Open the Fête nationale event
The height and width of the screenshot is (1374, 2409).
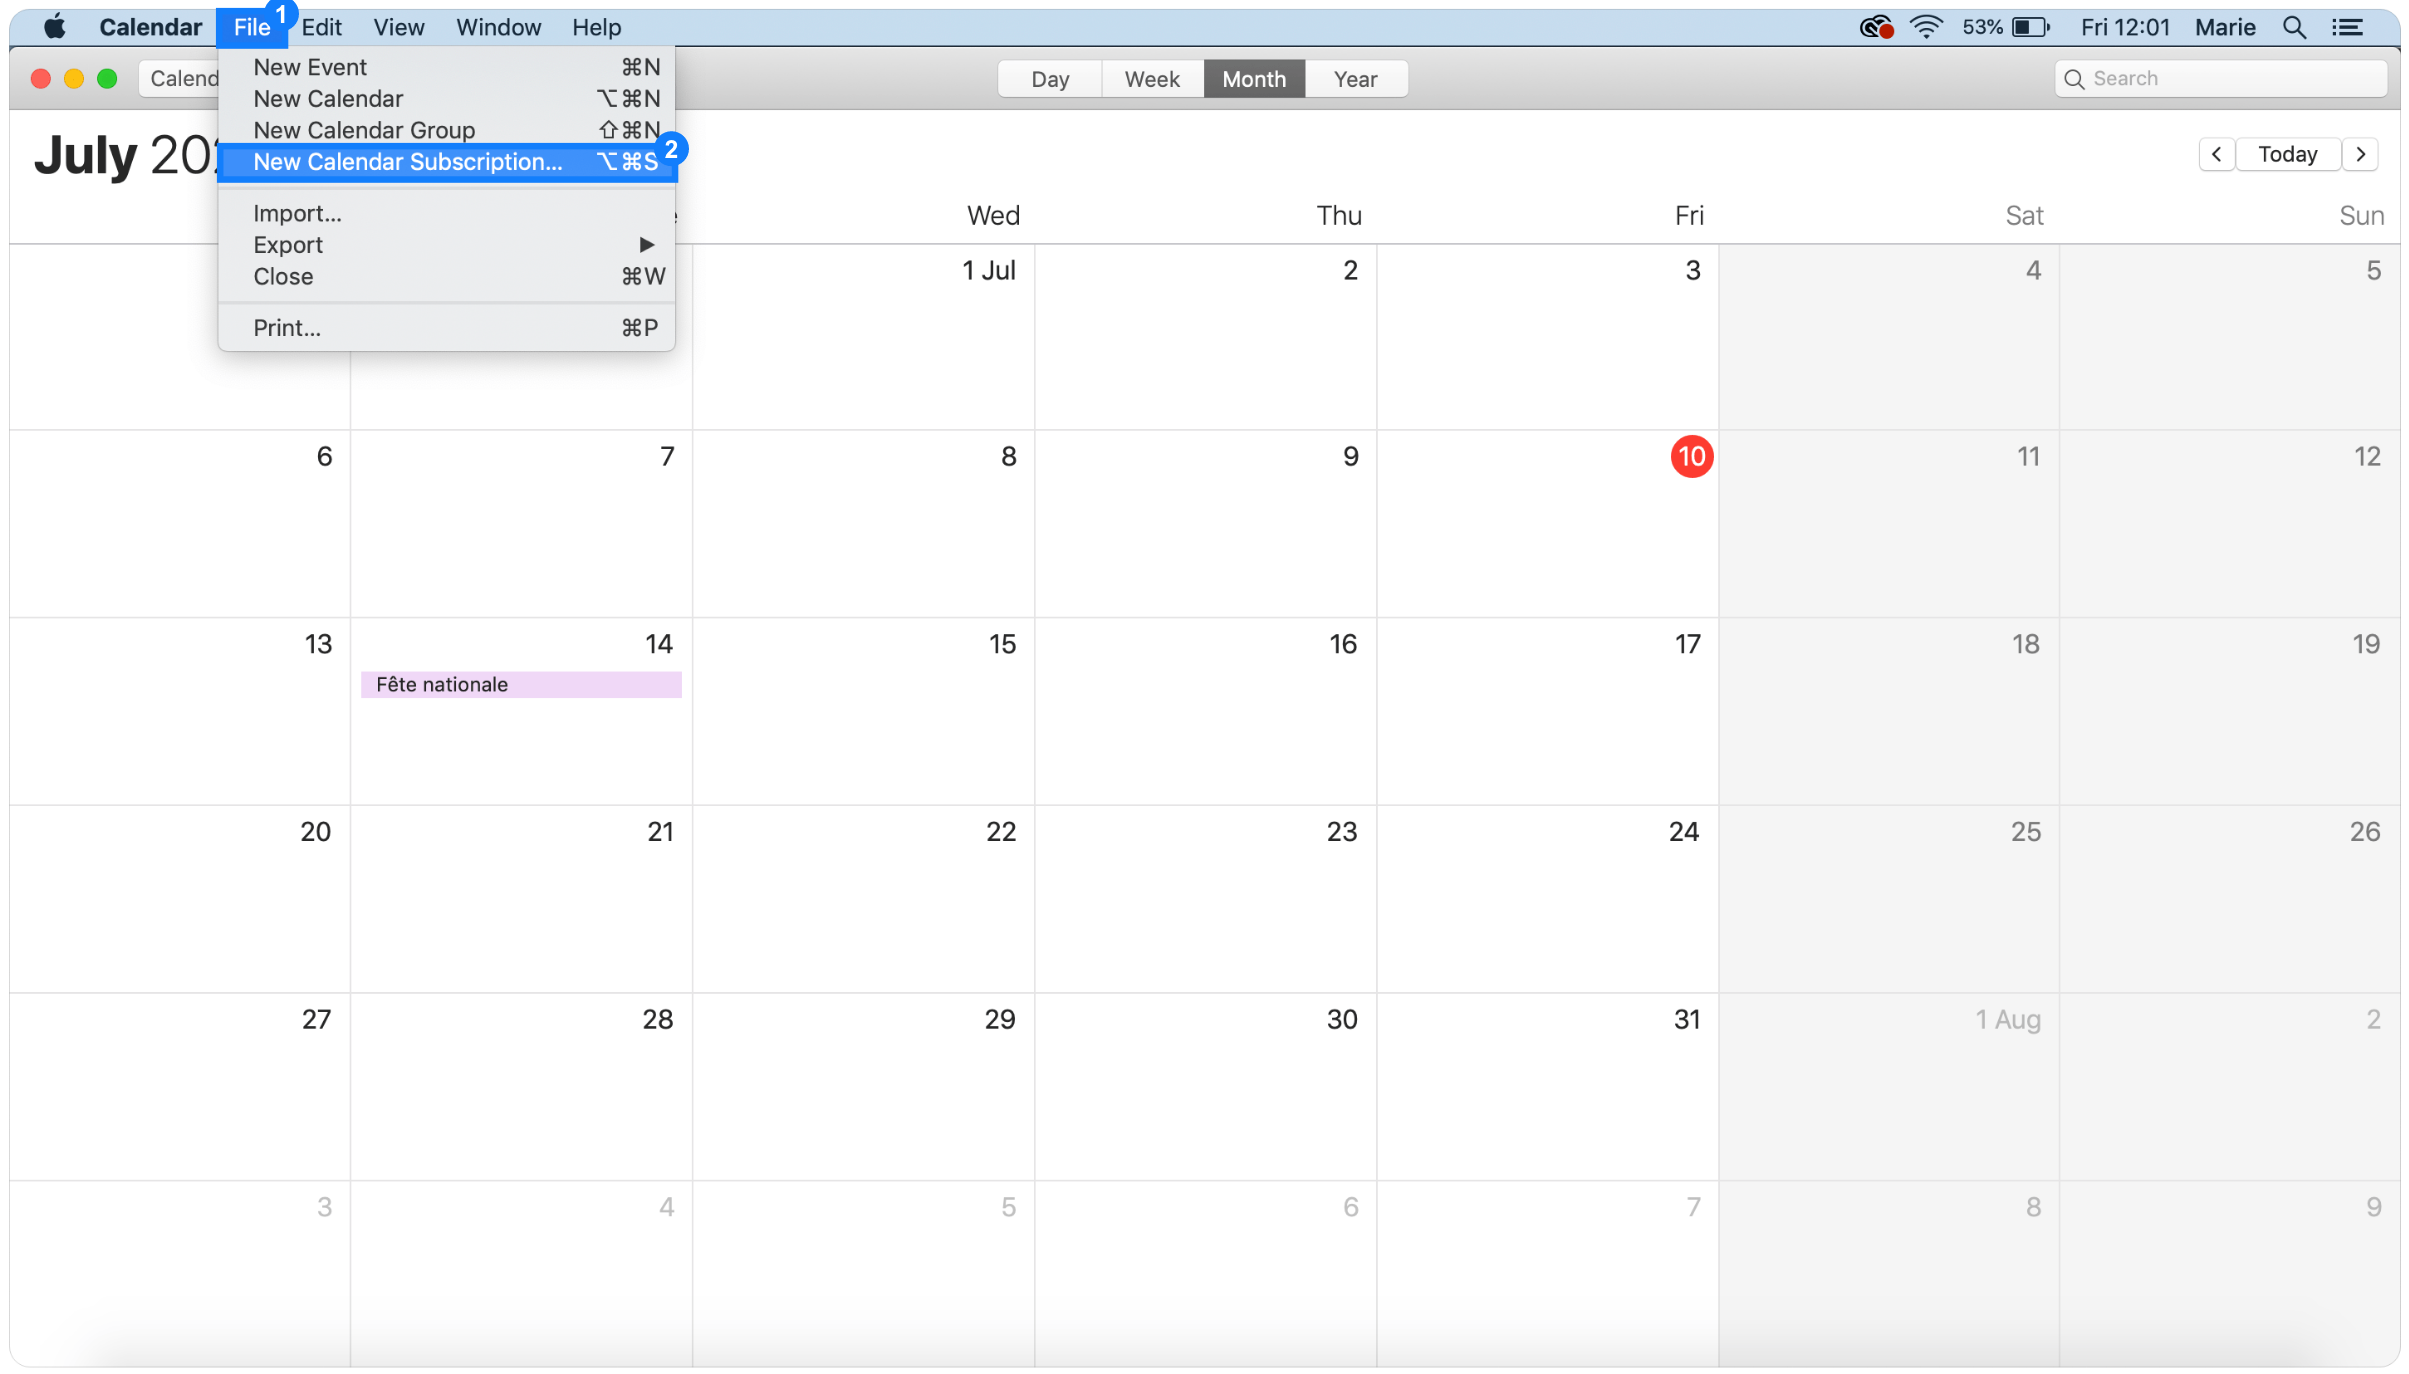pos(521,685)
